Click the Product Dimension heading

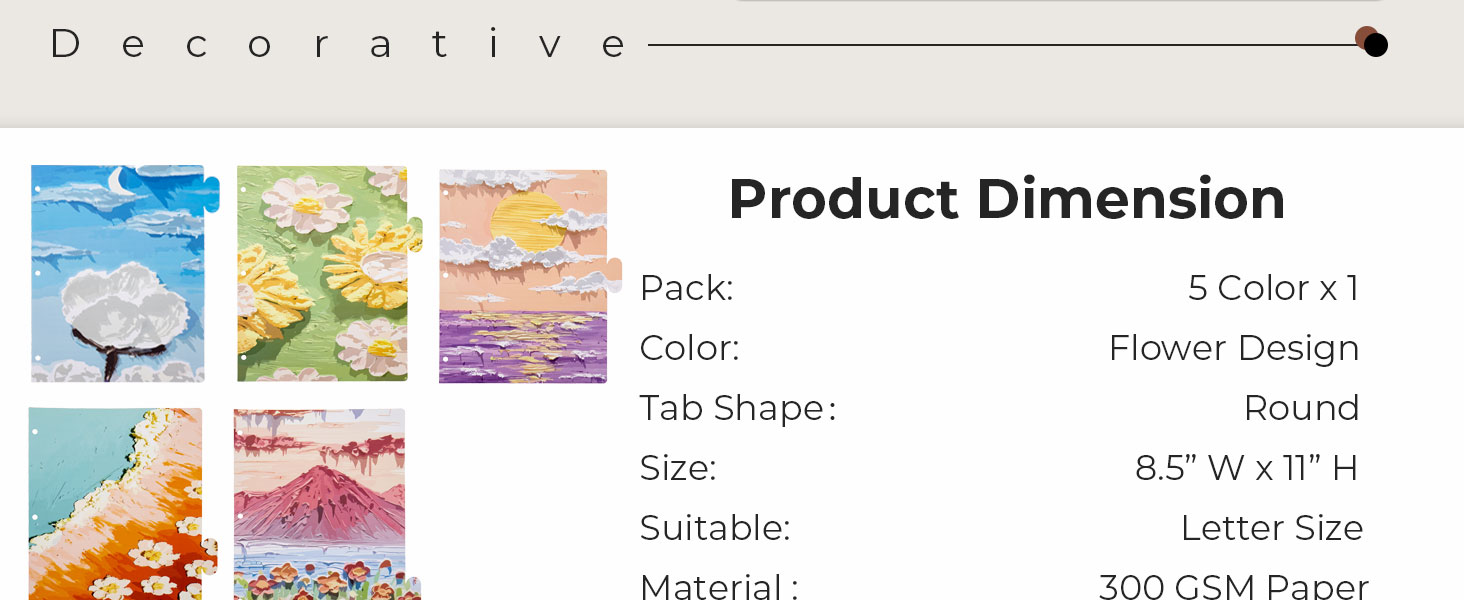1006,198
